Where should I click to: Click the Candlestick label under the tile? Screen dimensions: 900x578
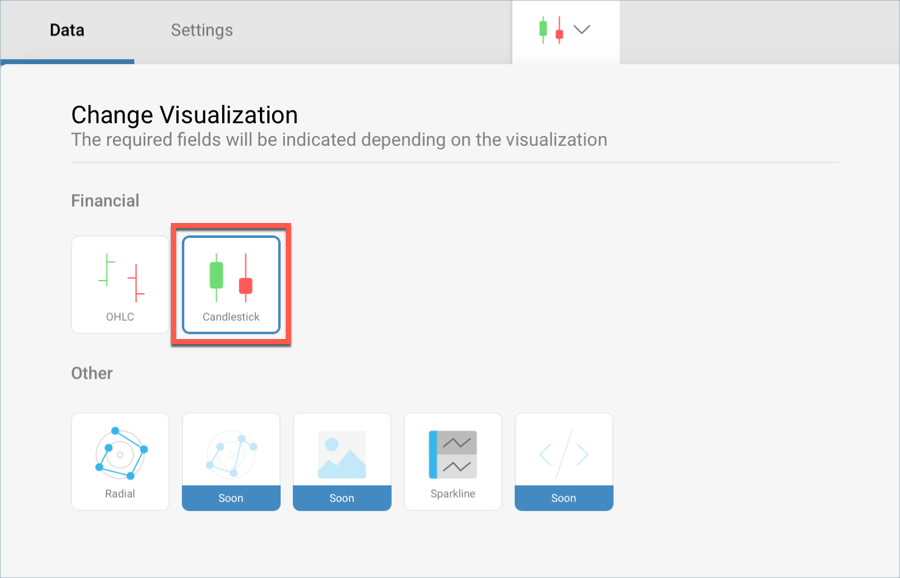231,317
